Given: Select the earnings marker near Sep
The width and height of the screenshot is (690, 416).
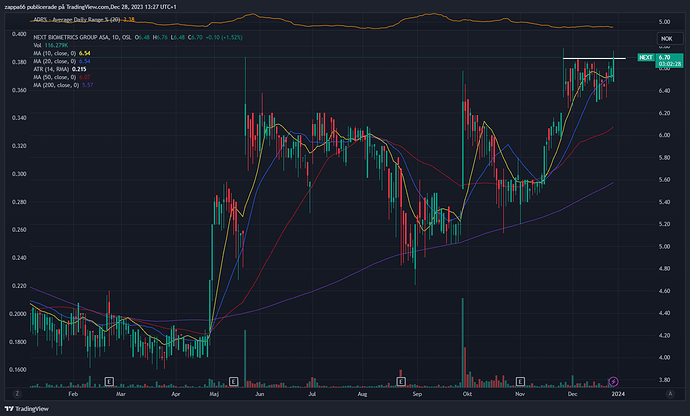Looking at the screenshot, I should [401, 381].
